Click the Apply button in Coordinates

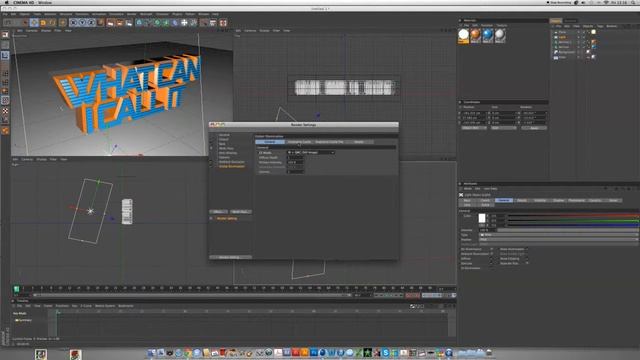click(534, 128)
